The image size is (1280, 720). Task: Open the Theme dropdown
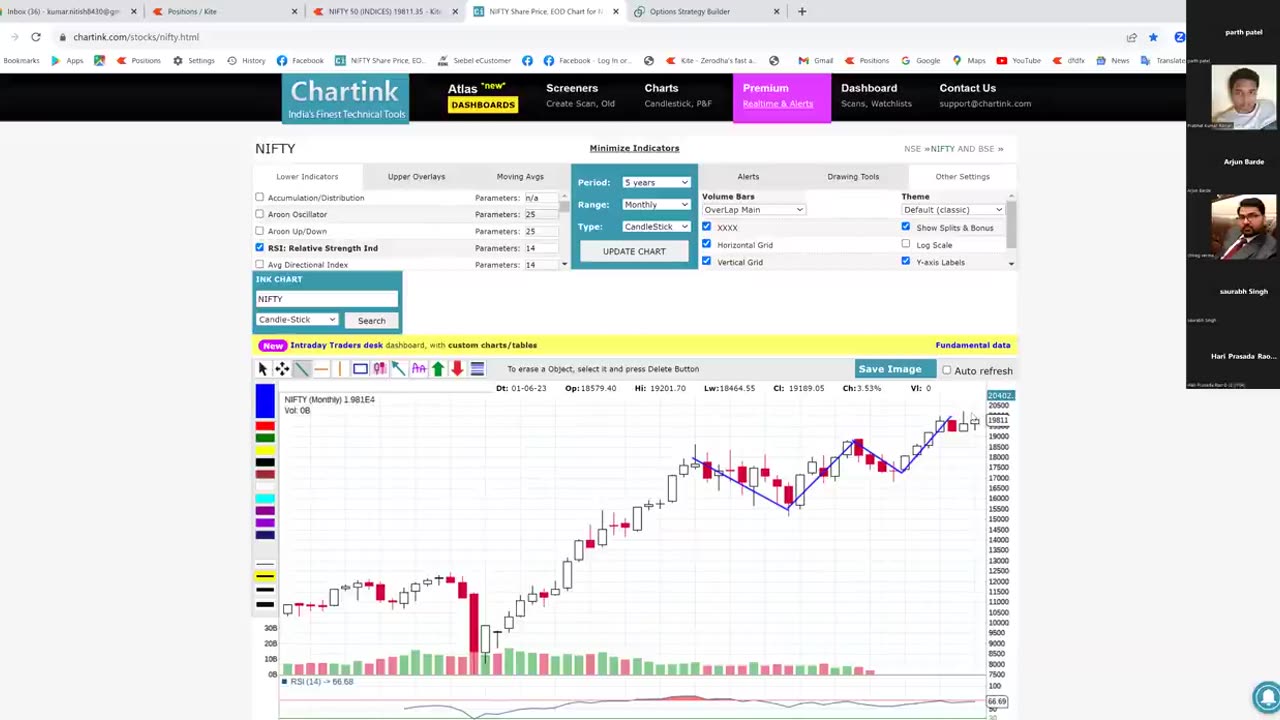coord(953,210)
